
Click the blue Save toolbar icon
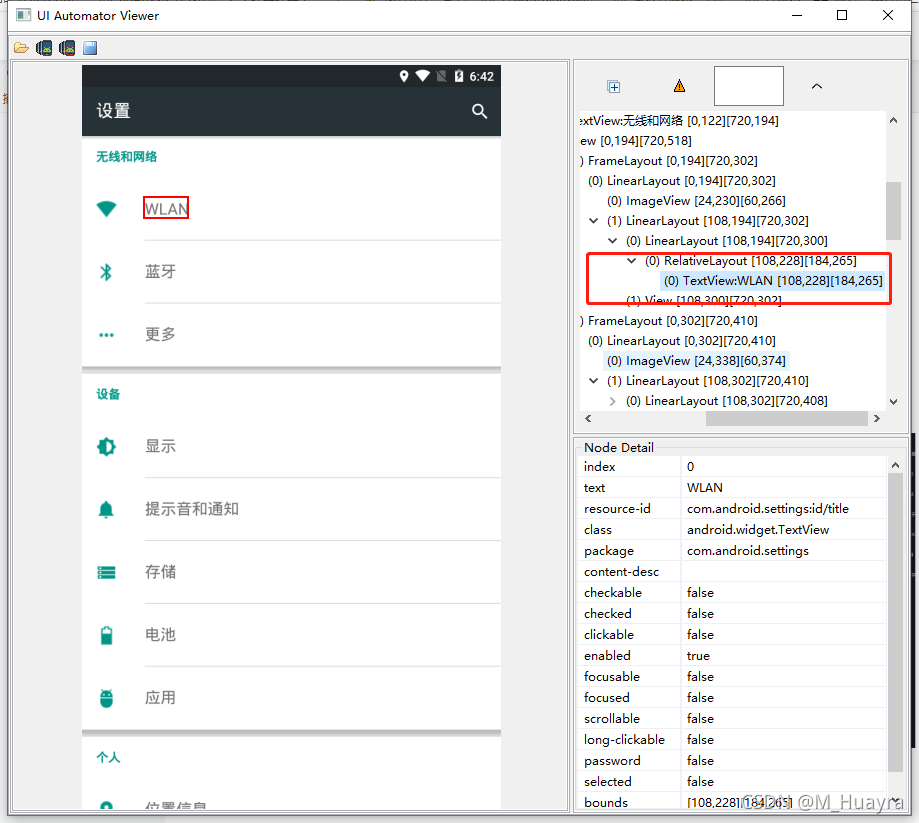tap(90, 48)
